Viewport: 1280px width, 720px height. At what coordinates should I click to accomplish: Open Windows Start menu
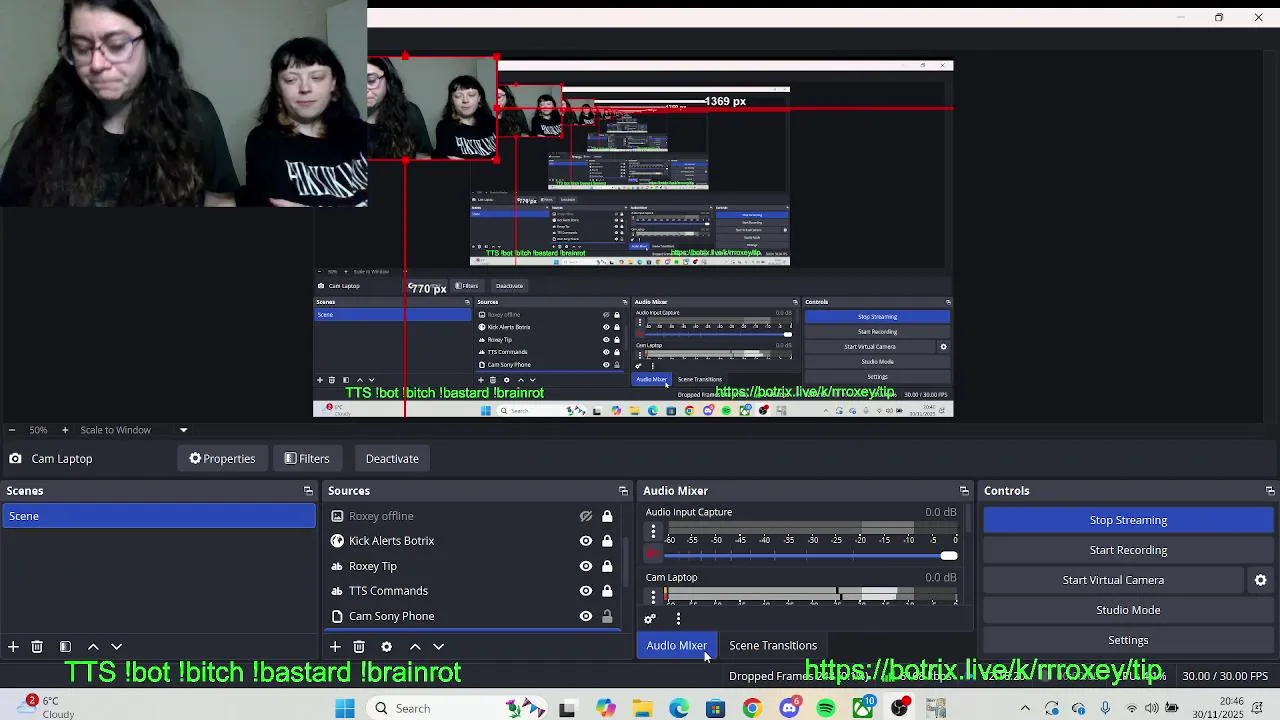[345, 708]
